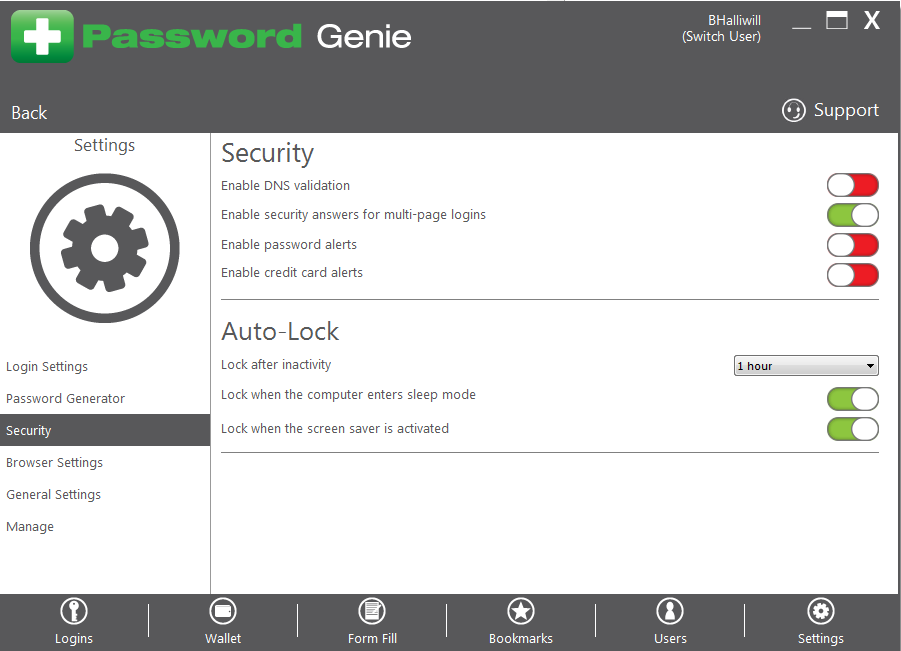901x651 pixels.
Task: Click Switch User under BHalliwill
Action: click(721, 37)
